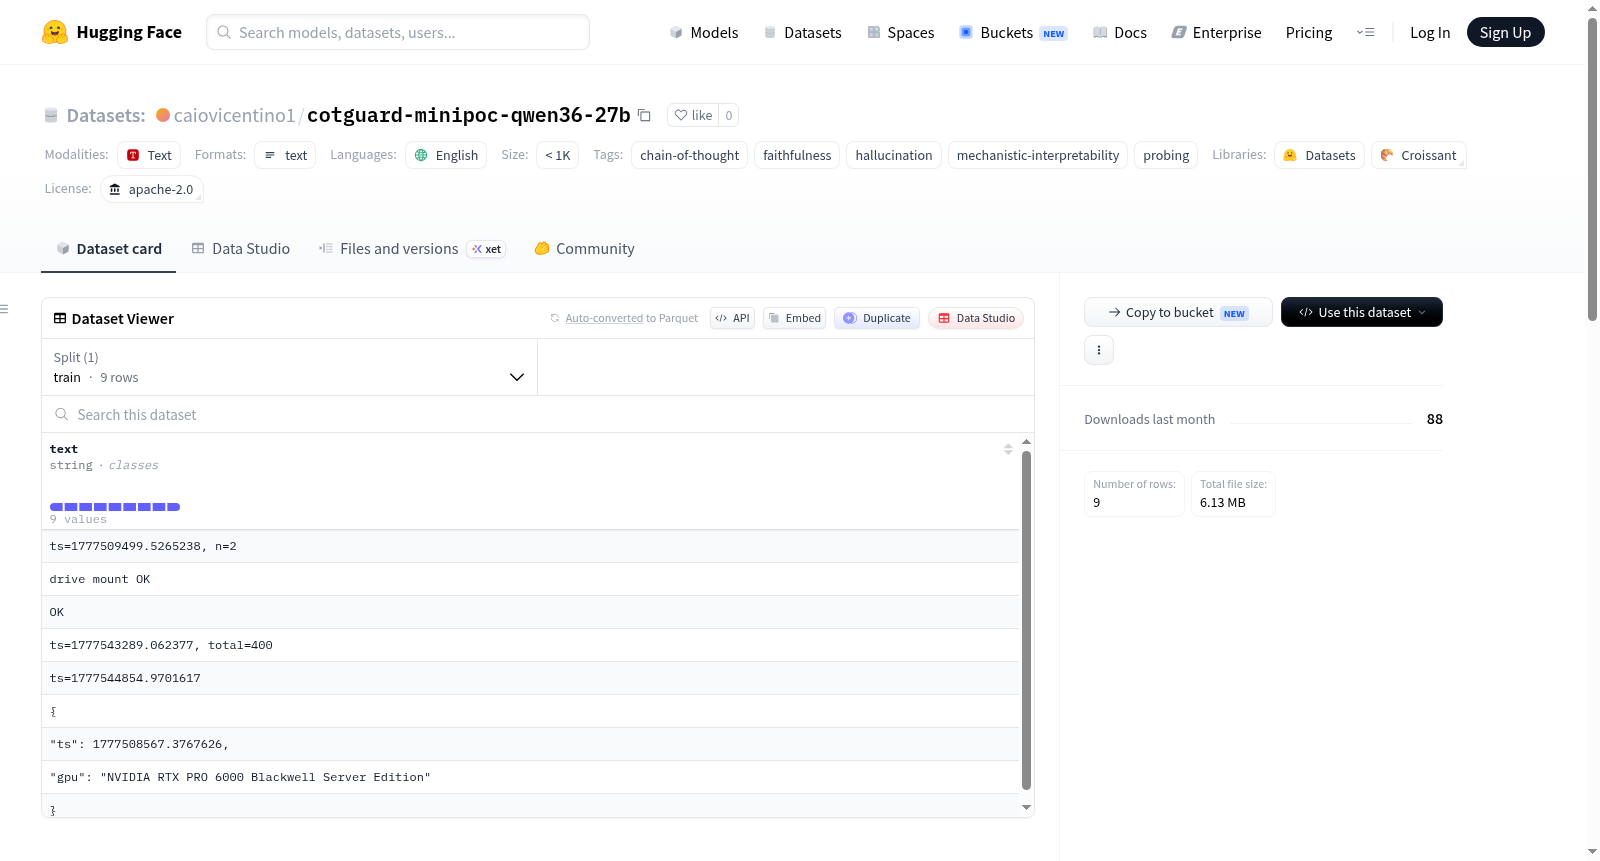Click the Datasets stack icon before the title
This screenshot has height=861, width=1600.
(51, 115)
